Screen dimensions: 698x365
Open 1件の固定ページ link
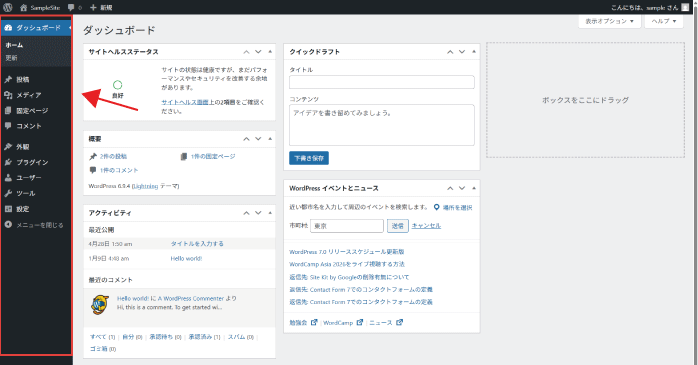[x=213, y=157]
